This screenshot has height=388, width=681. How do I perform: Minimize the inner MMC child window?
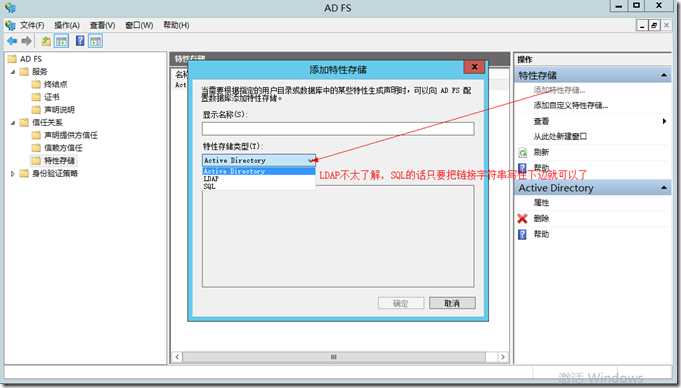point(642,25)
